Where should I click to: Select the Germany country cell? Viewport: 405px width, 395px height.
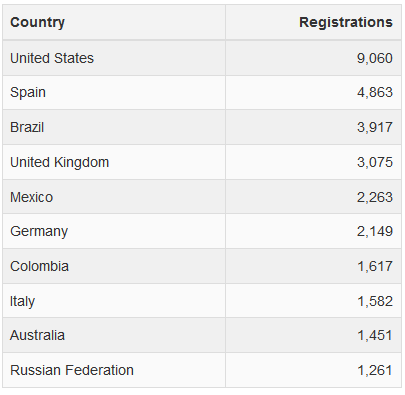click(x=114, y=231)
